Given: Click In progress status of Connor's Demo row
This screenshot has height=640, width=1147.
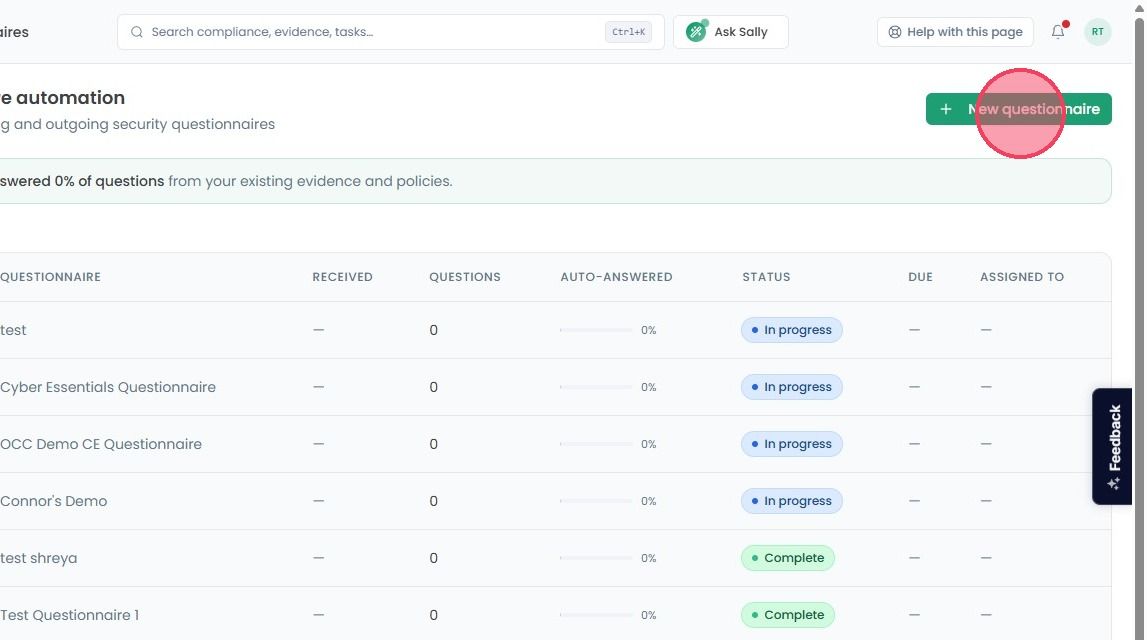Looking at the screenshot, I should 791,501.
